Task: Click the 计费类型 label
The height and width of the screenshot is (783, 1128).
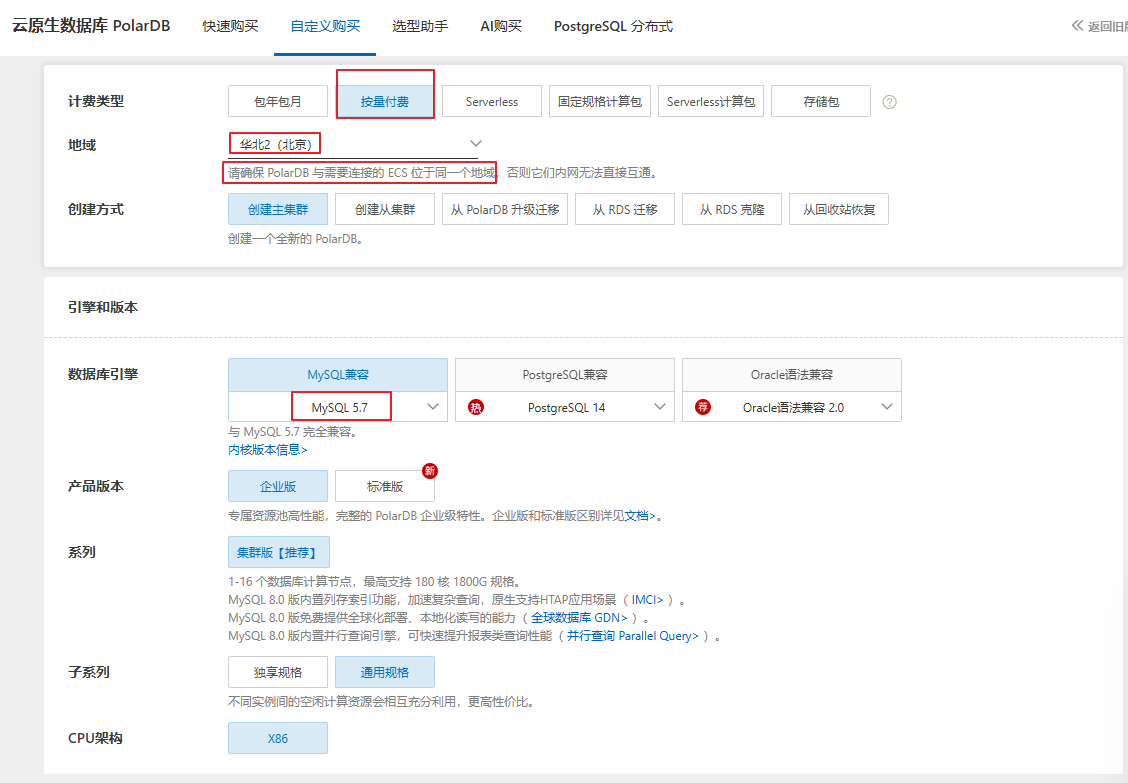Action: pyautogui.click(x=96, y=101)
